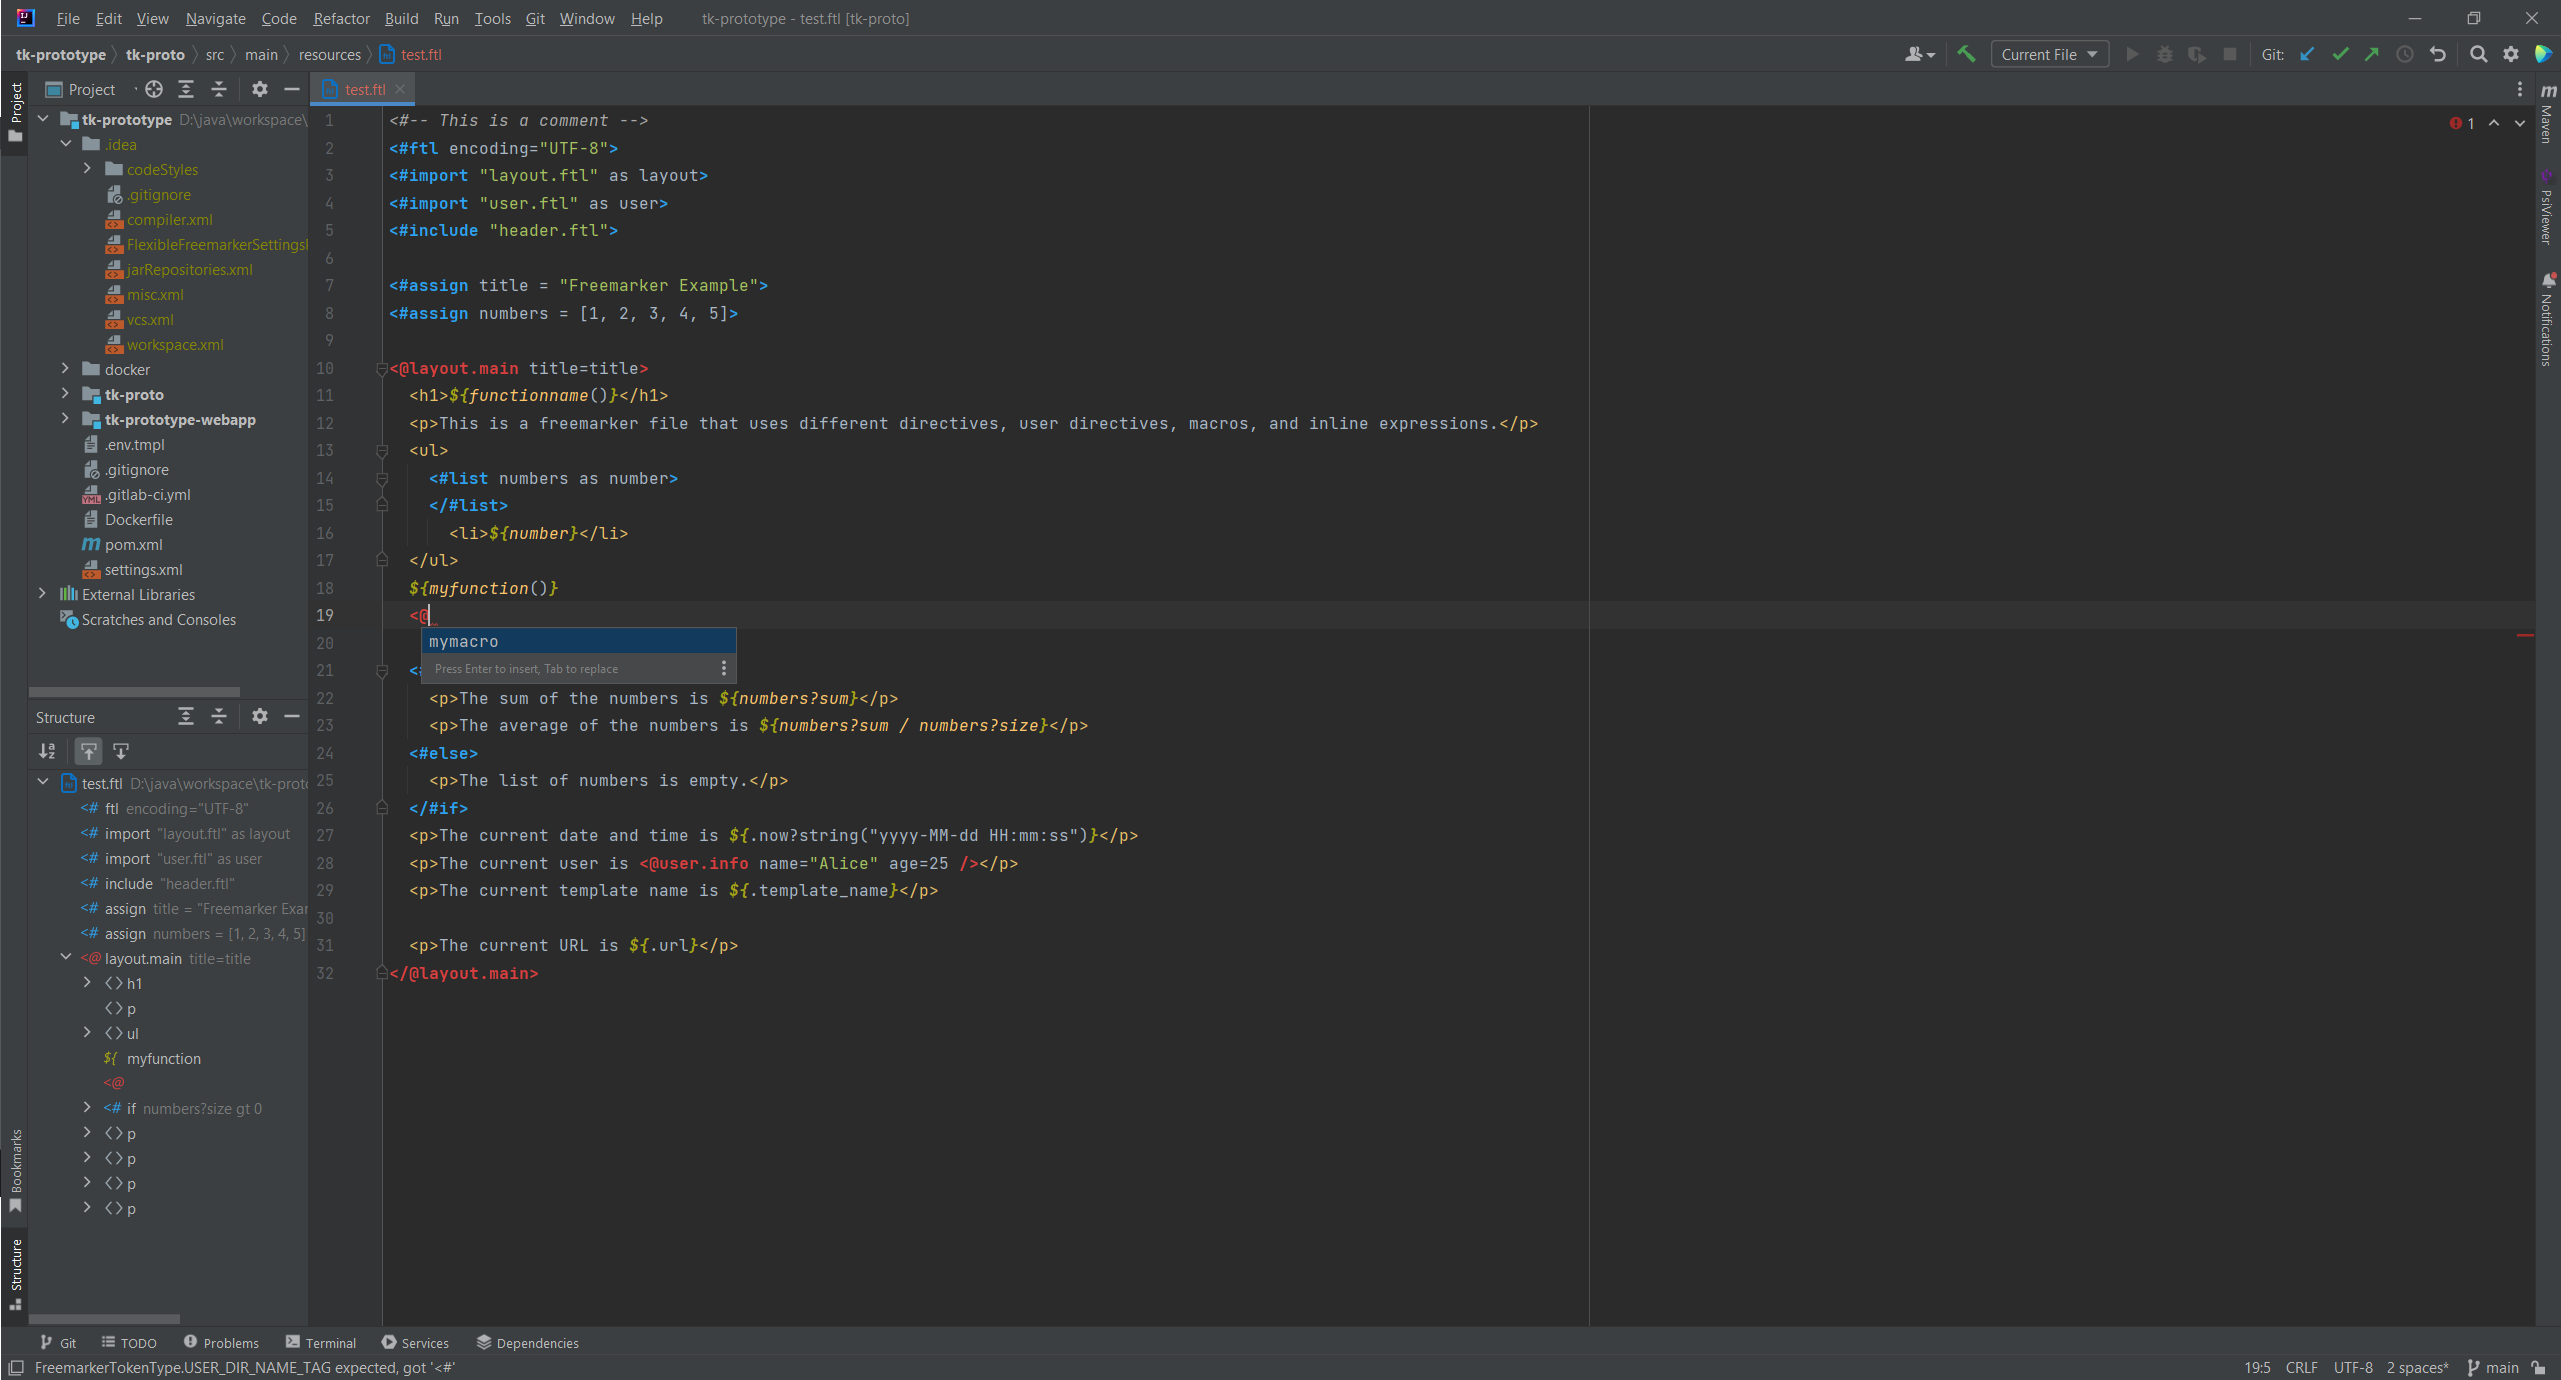The image size is (2561, 1380).
Task: Expand External Libraries node
Action: (42, 594)
